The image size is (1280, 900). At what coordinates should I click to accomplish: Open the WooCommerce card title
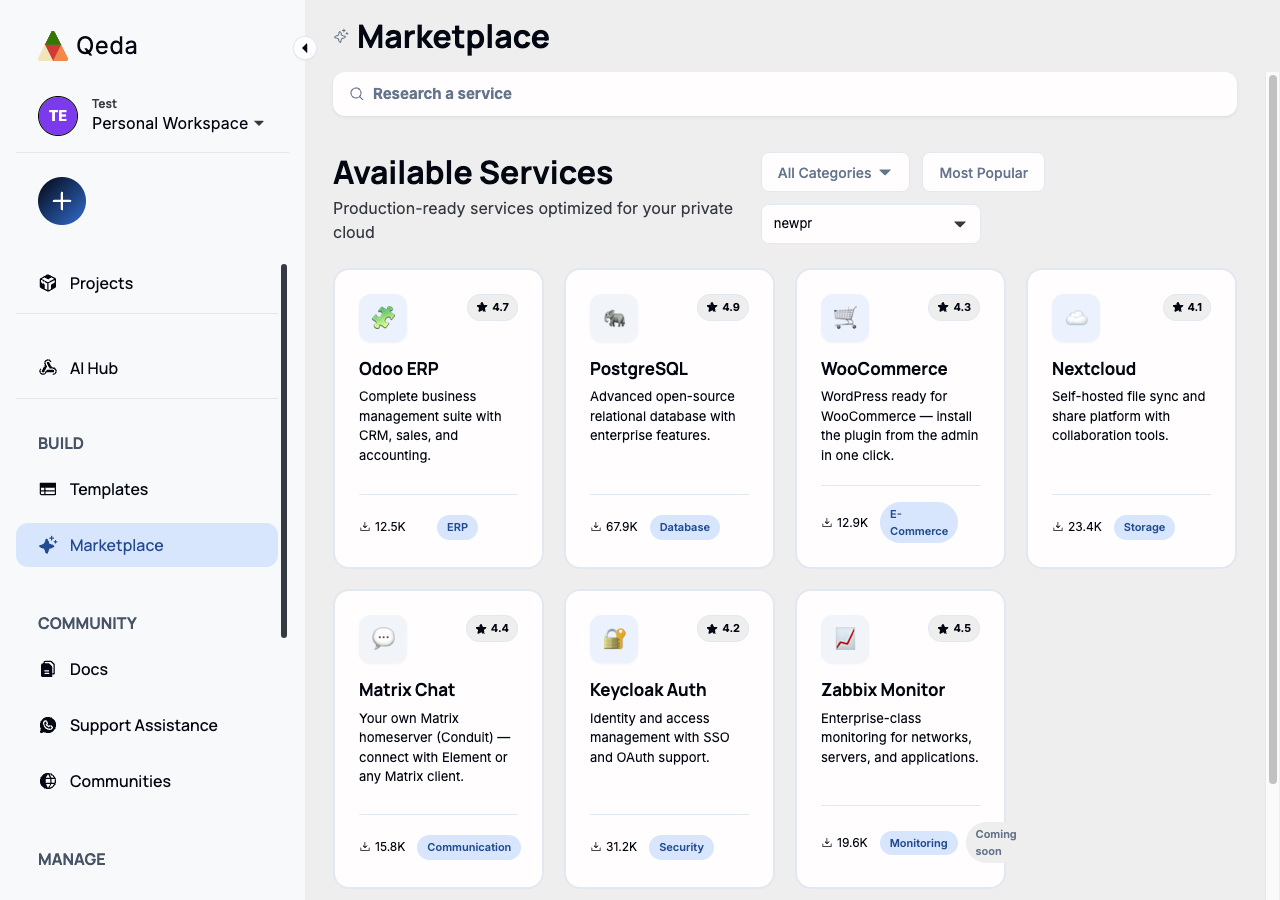(884, 368)
